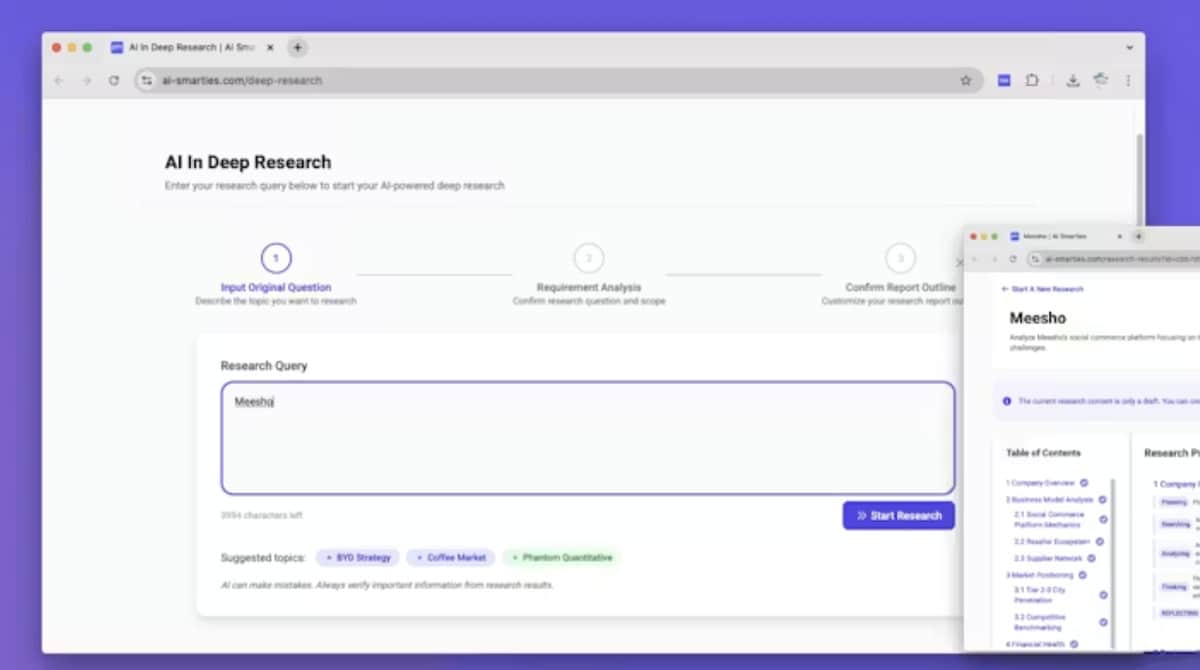Viewport: 1200px width, 670px height.
Task: Click the Start Research button
Action: coord(898,515)
